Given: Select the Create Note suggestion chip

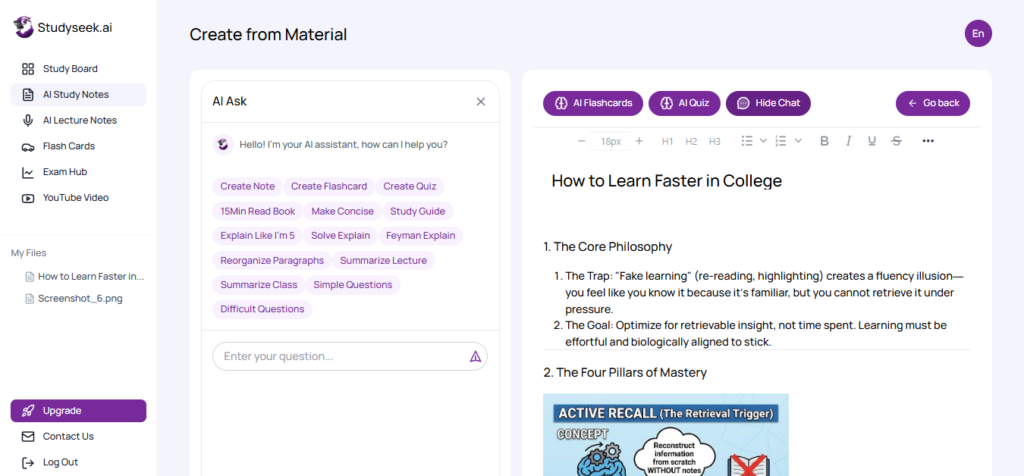Looking at the screenshot, I should [248, 186].
